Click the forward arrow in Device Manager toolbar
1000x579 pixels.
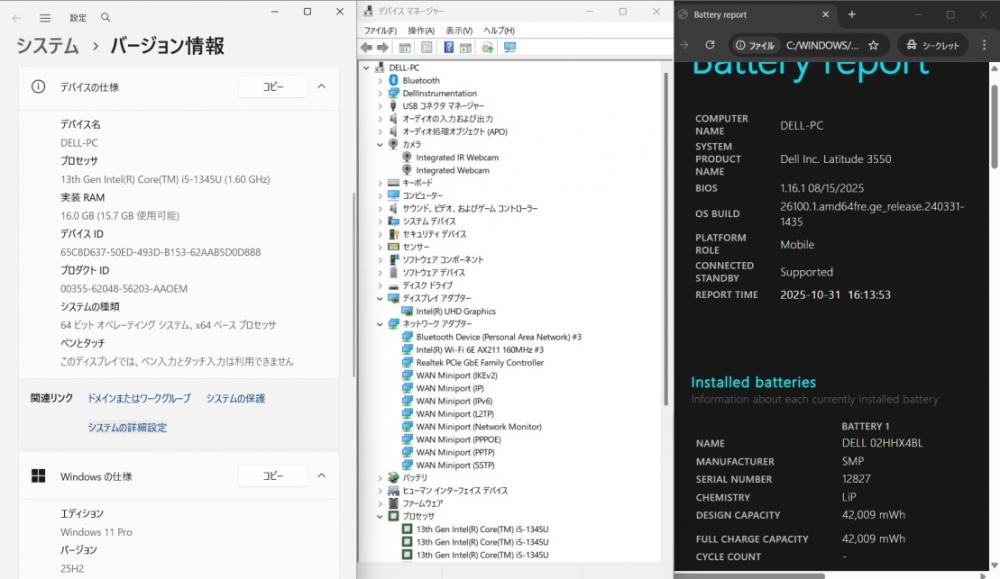383,47
